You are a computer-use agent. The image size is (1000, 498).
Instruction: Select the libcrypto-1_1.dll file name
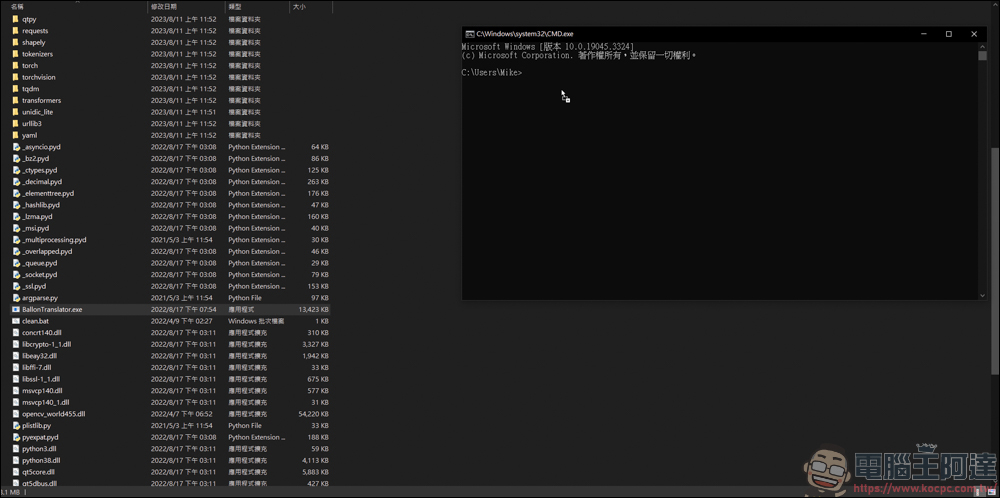pos(46,344)
